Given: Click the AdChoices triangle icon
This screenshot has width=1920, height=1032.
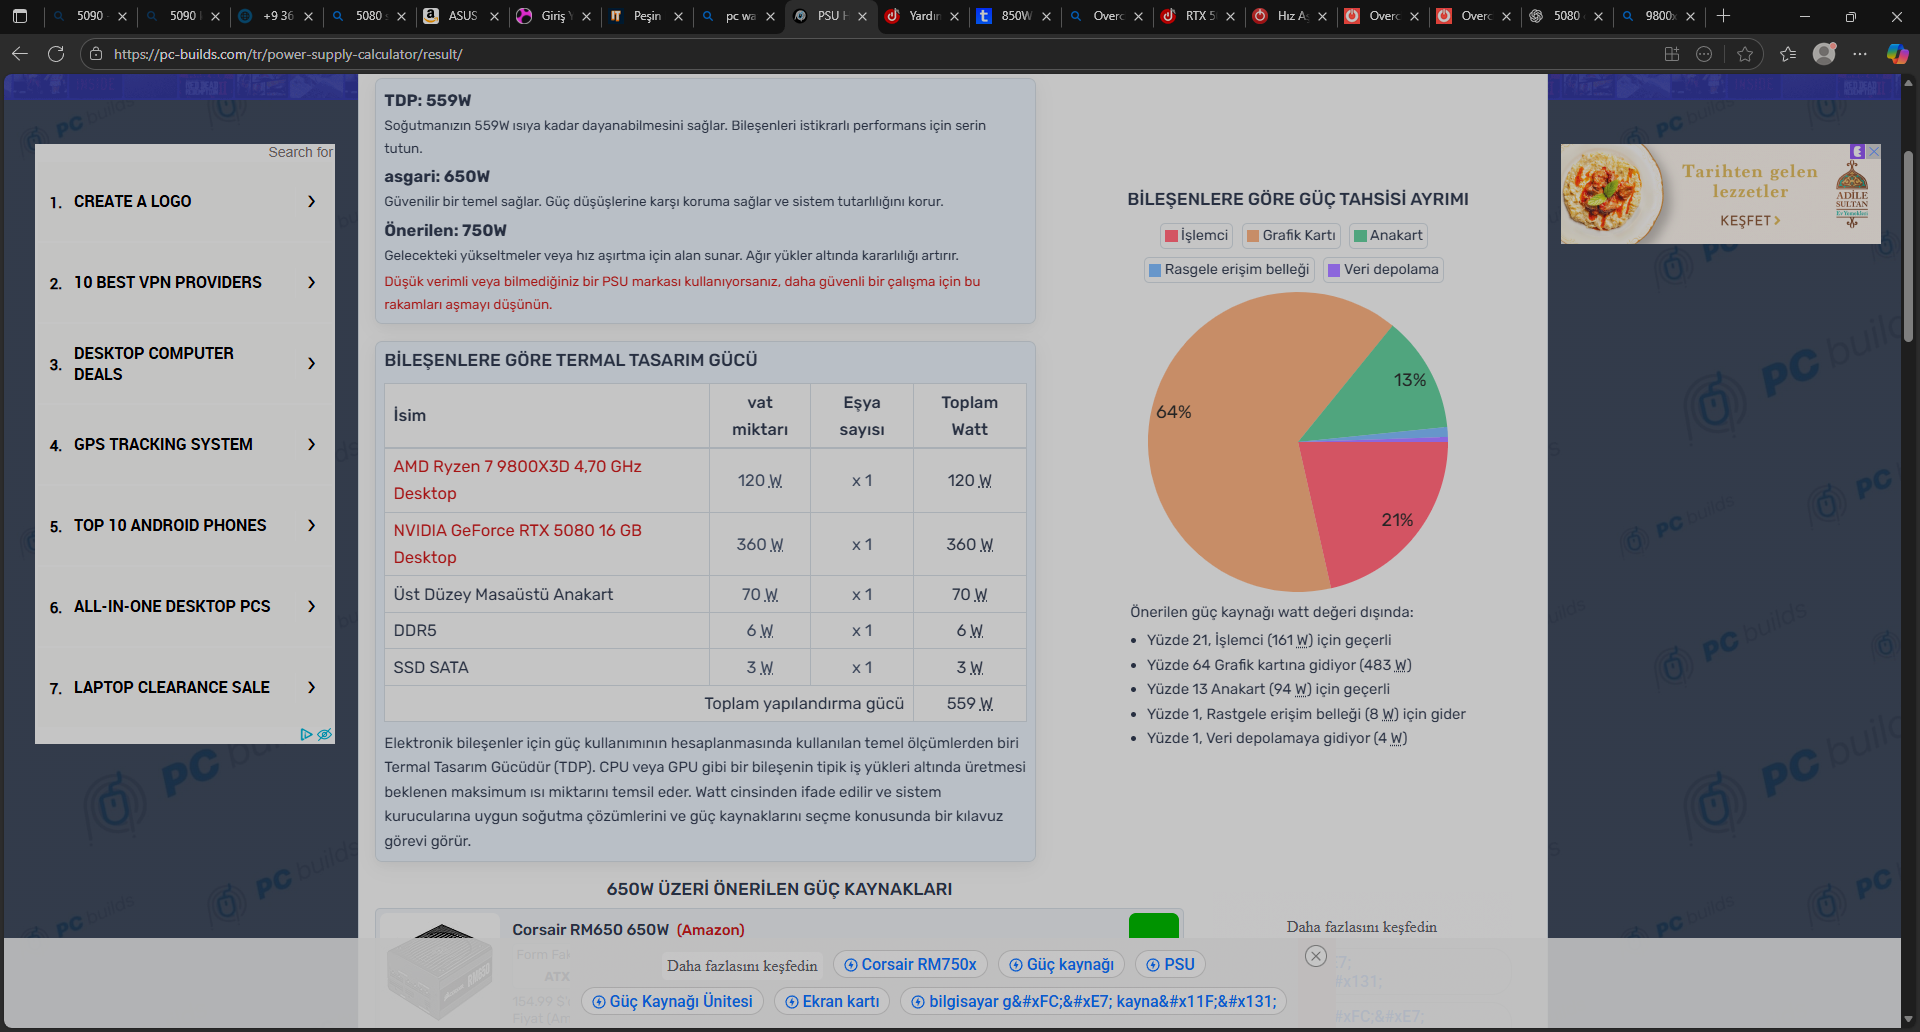Looking at the screenshot, I should tap(306, 734).
